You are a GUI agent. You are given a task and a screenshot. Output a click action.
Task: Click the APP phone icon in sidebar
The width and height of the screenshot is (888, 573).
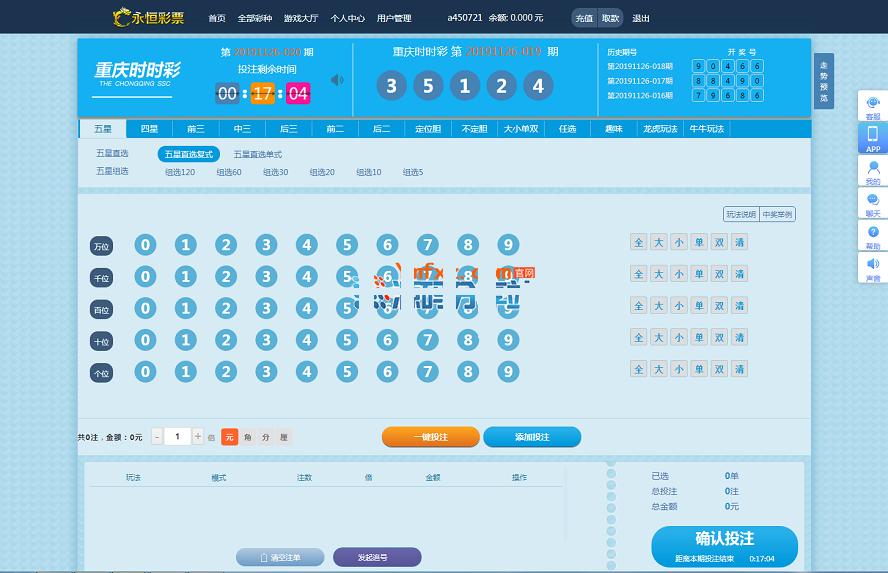(872, 138)
